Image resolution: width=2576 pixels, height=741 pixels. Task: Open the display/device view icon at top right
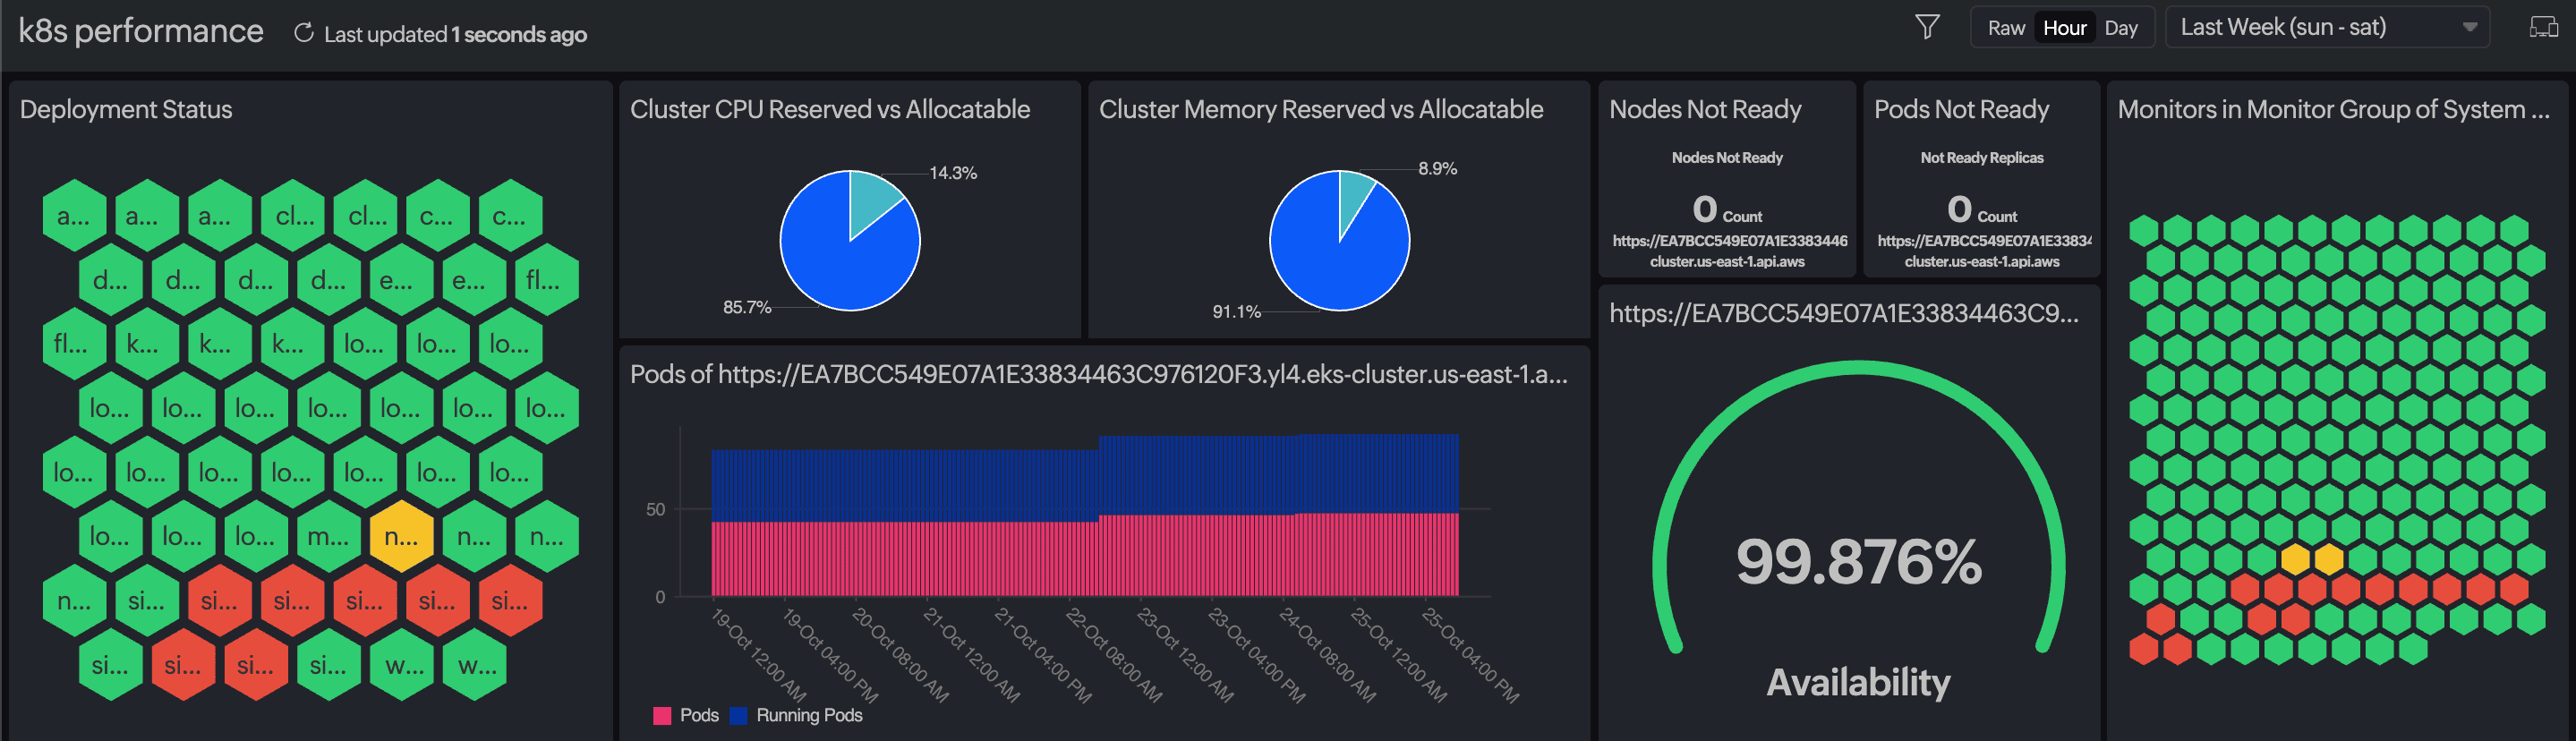pyautogui.click(x=2550, y=27)
